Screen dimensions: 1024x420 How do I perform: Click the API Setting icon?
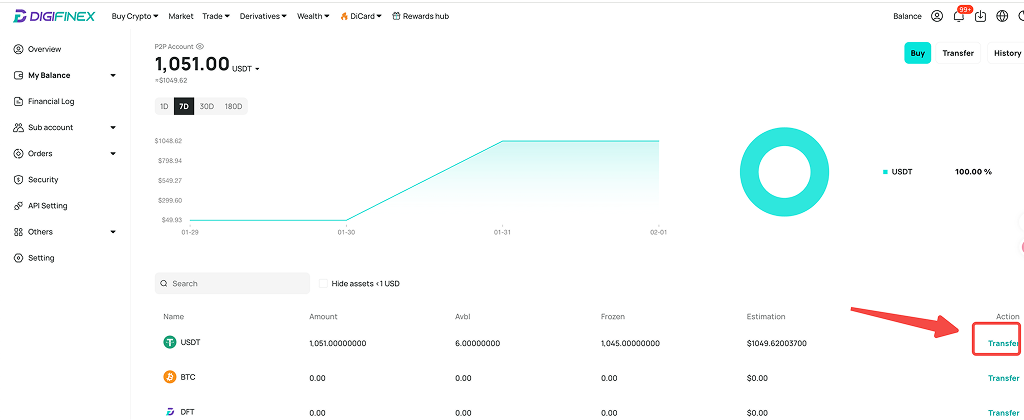[x=18, y=206]
